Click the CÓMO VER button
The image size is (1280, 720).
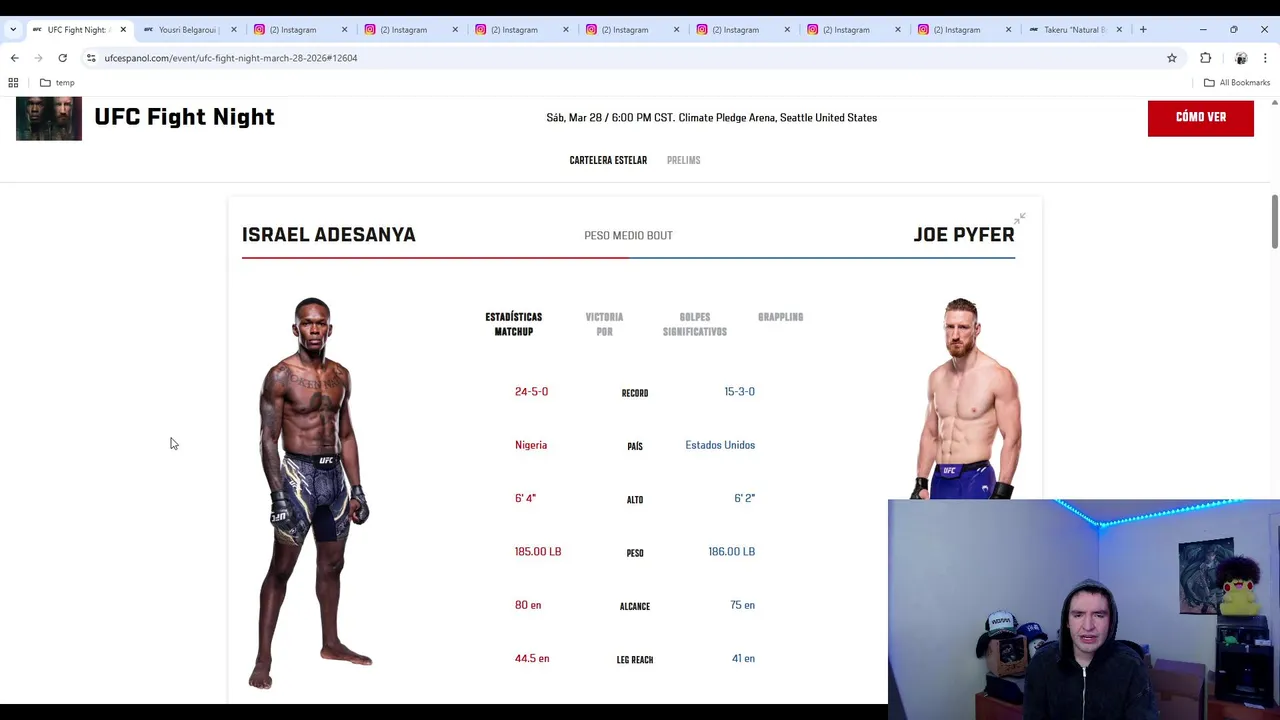coord(1200,118)
